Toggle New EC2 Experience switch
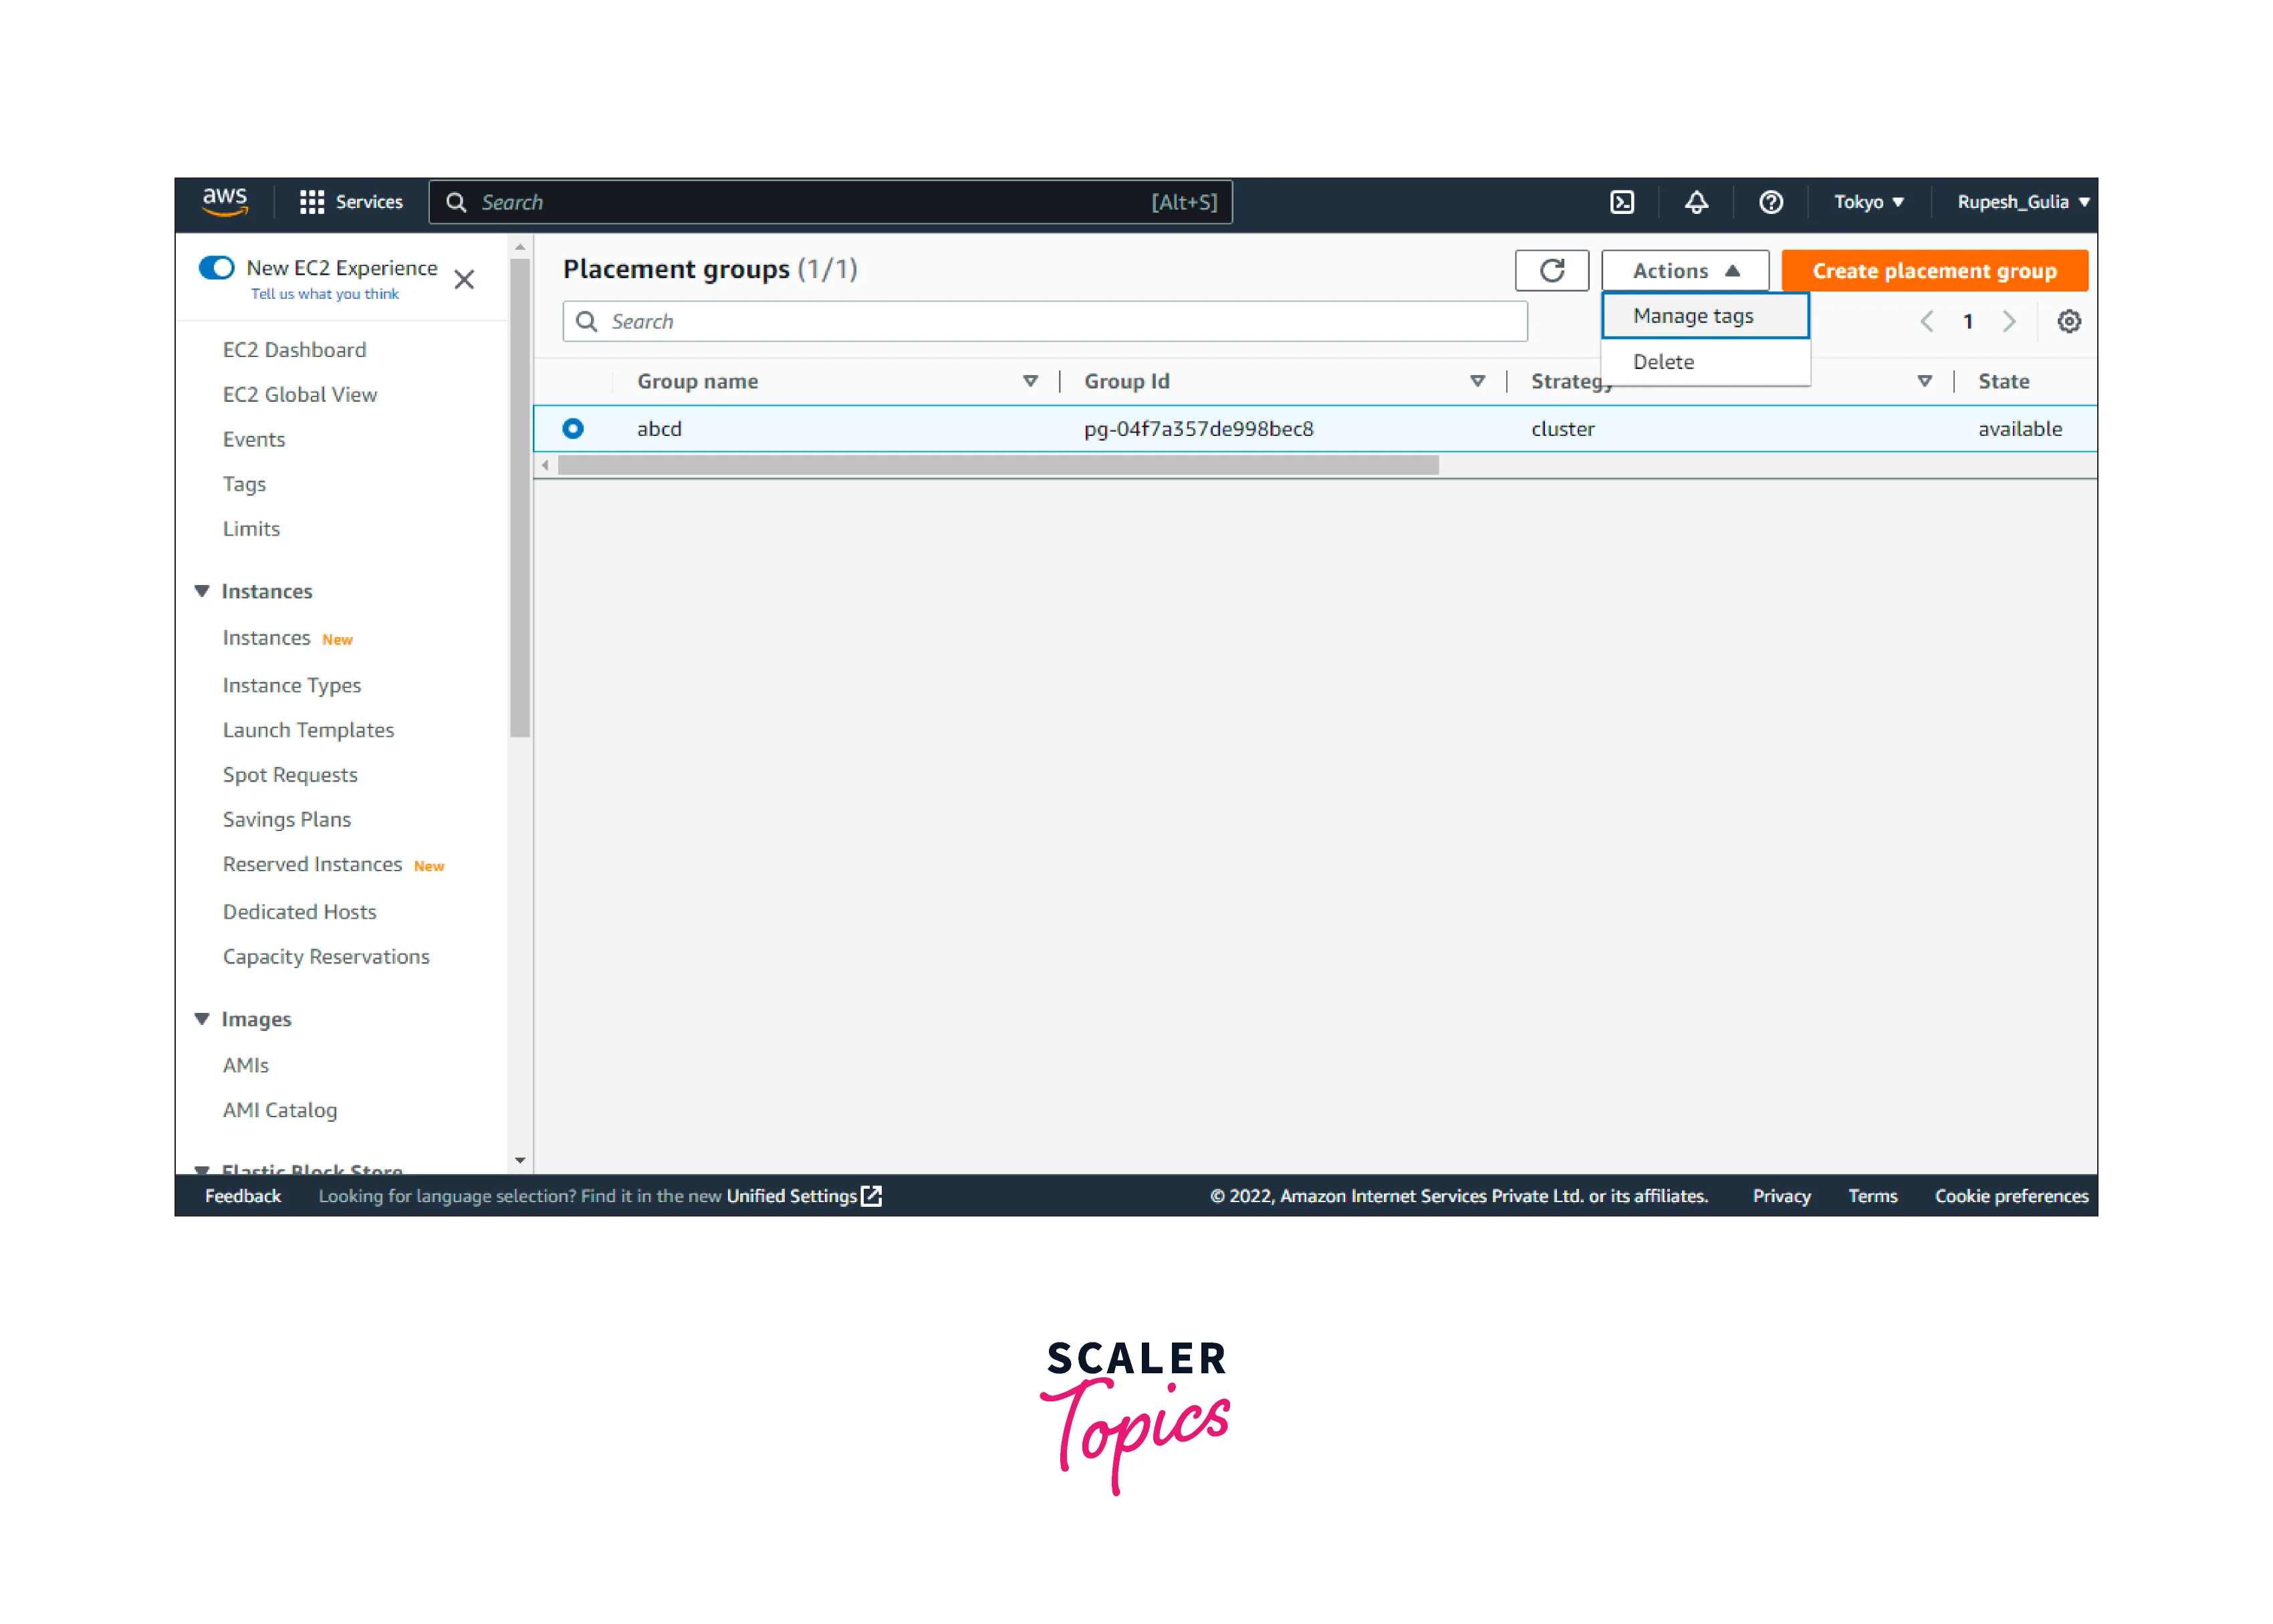The width and height of the screenshot is (2273, 1624). click(216, 268)
